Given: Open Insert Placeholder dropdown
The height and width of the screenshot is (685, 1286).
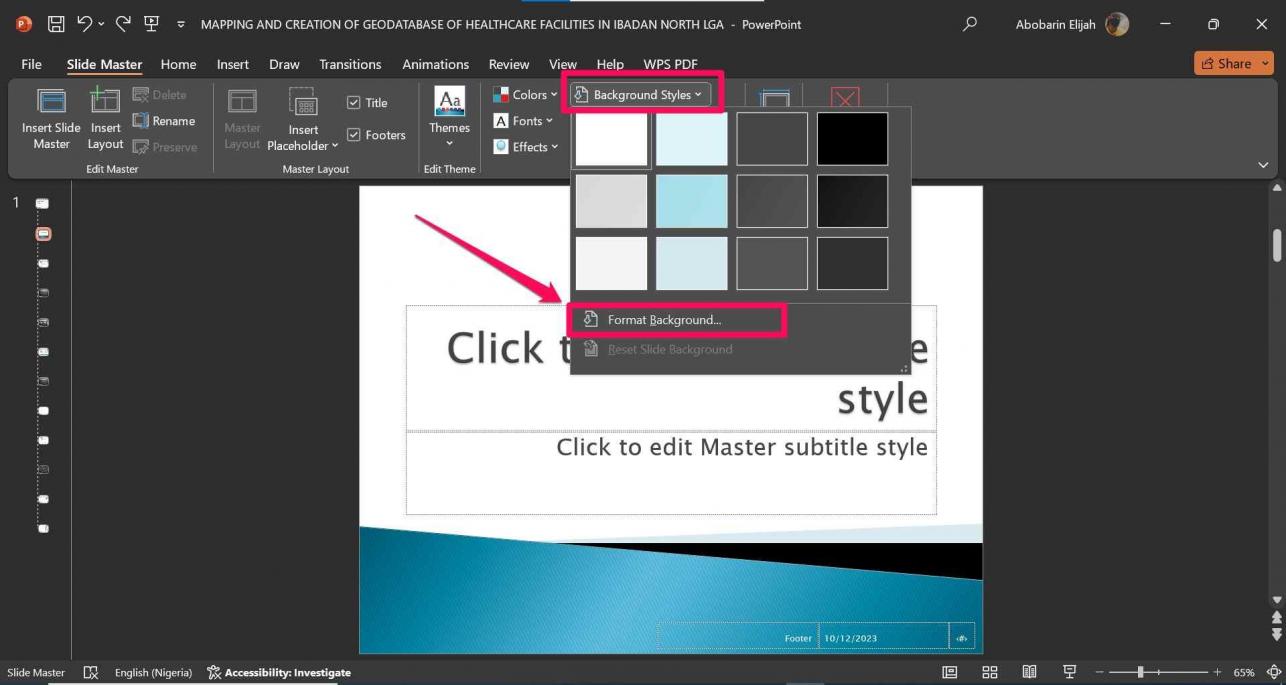Looking at the screenshot, I should click(x=303, y=118).
